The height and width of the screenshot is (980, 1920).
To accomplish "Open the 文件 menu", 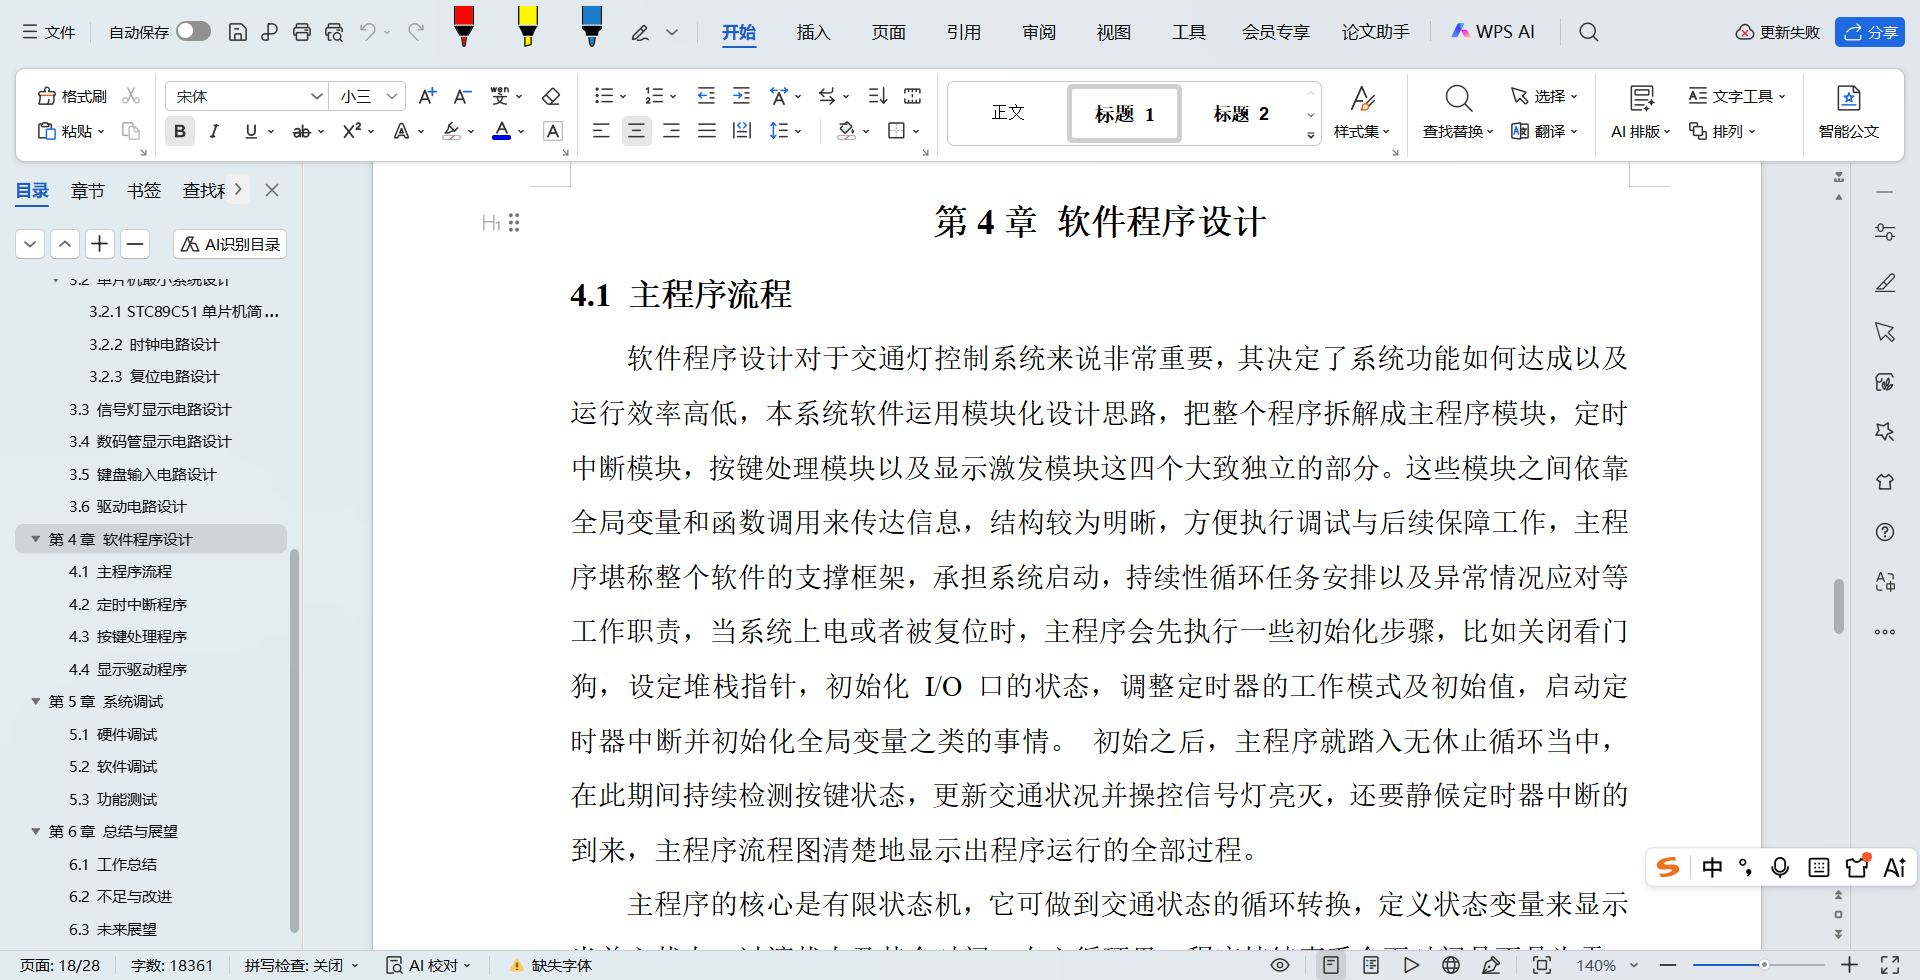I will 49,32.
